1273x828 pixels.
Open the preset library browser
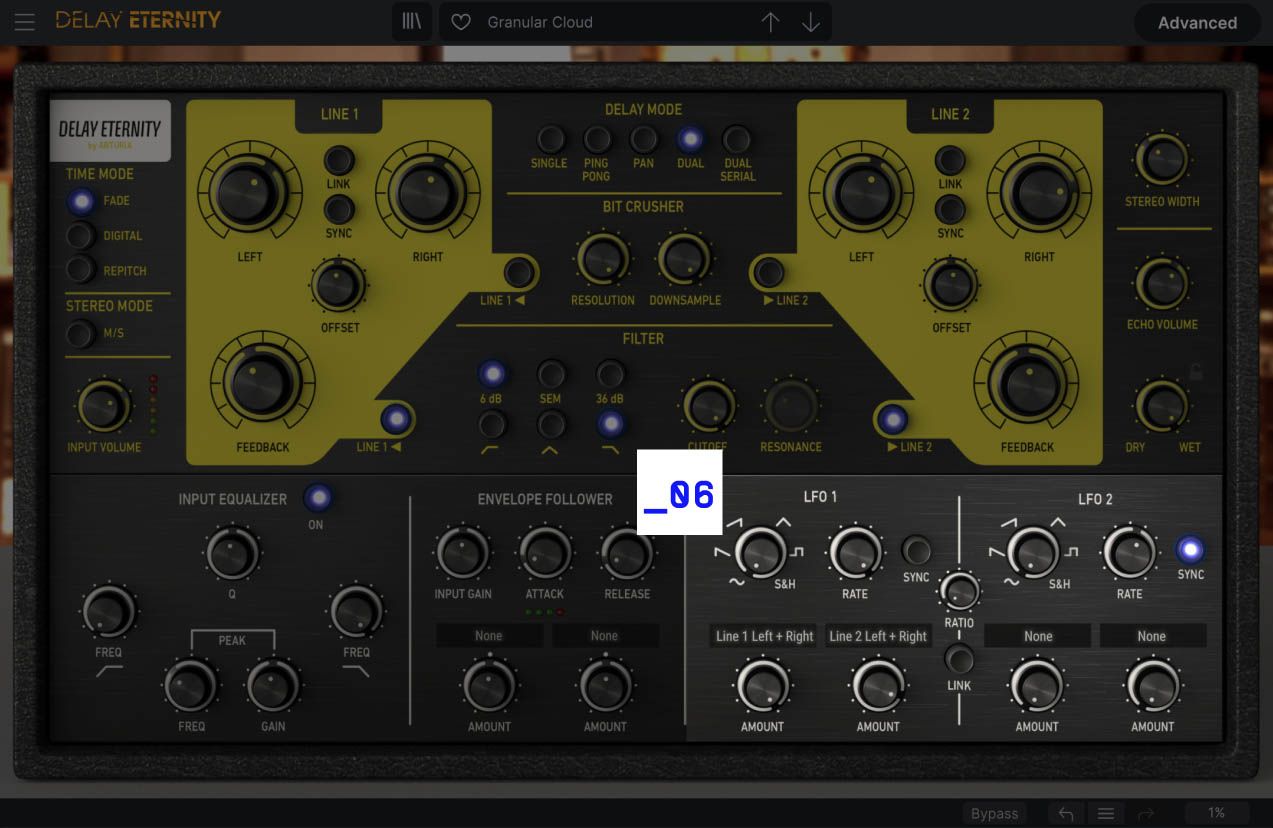[412, 21]
